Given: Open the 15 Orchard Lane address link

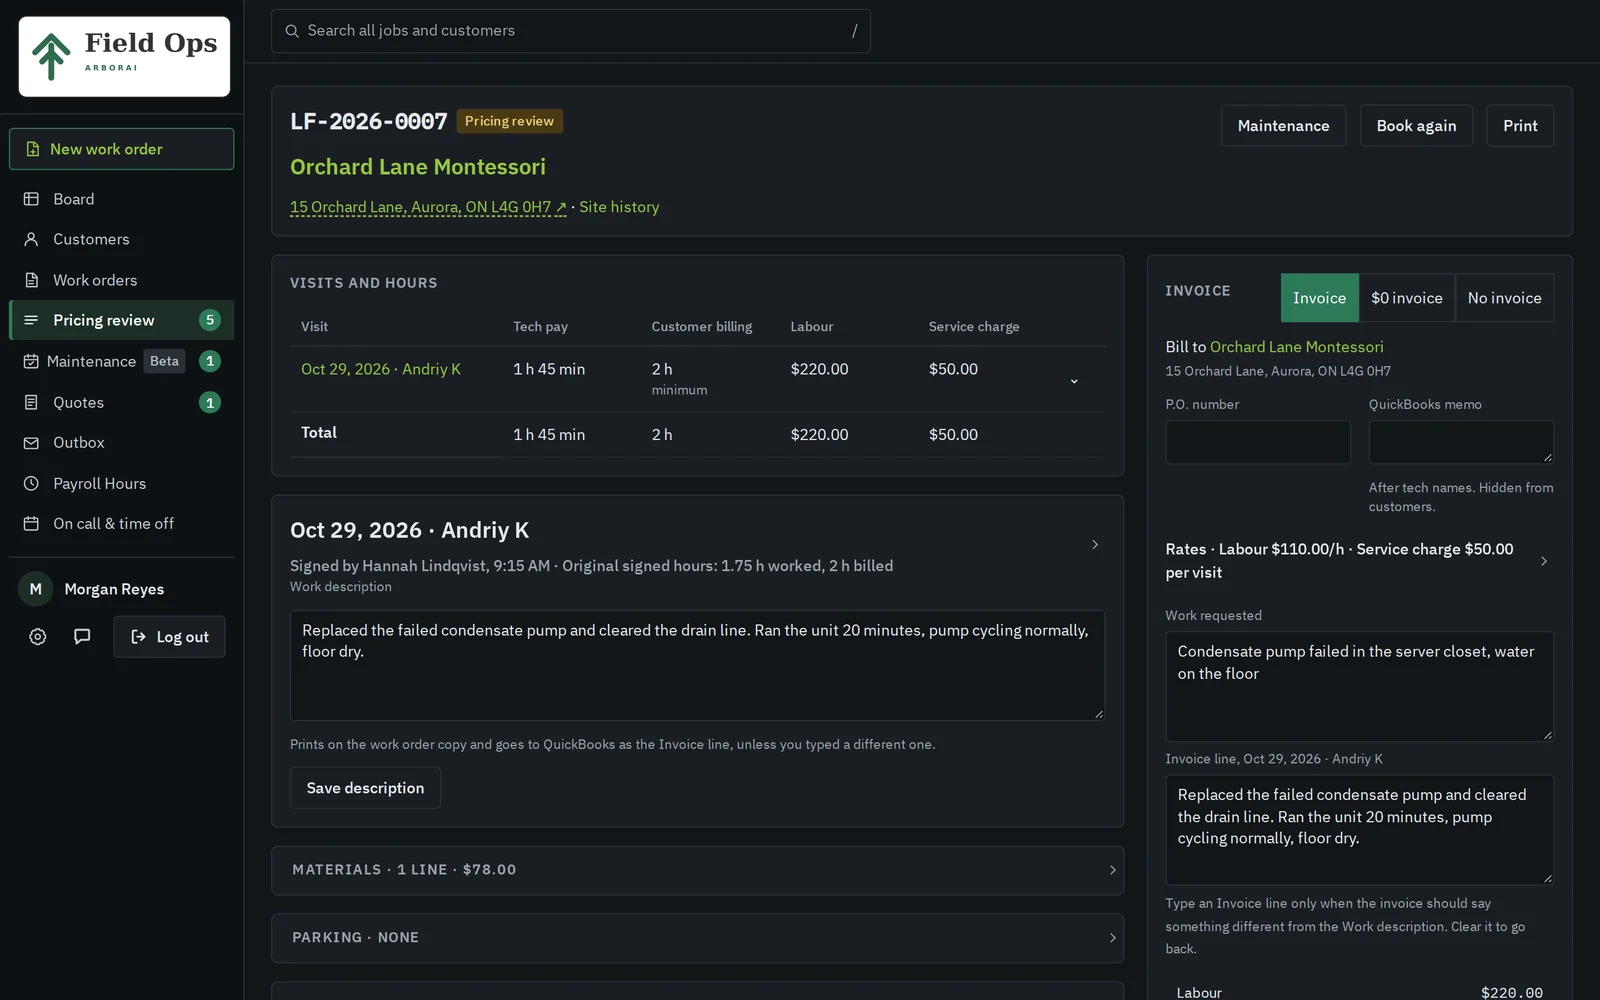Looking at the screenshot, I should (428, 207).
